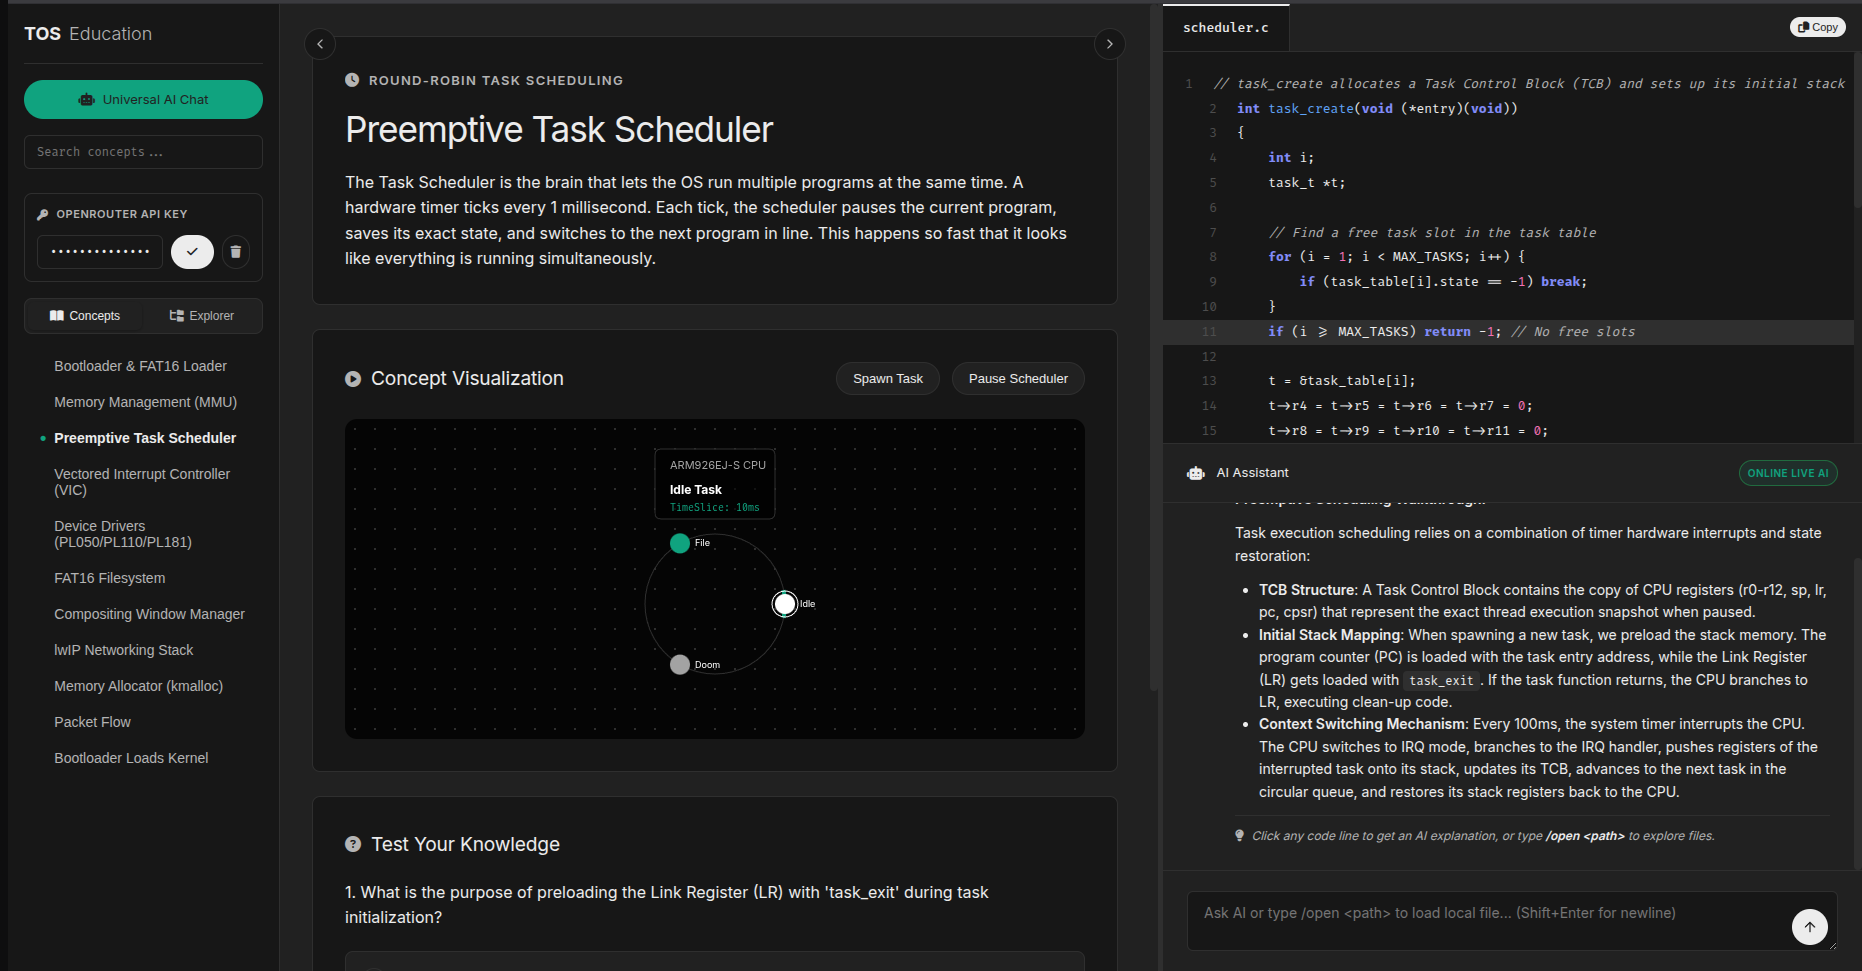Click the Doom task node in visualization
Viewport: 1862px width, 971px height.
680,665
